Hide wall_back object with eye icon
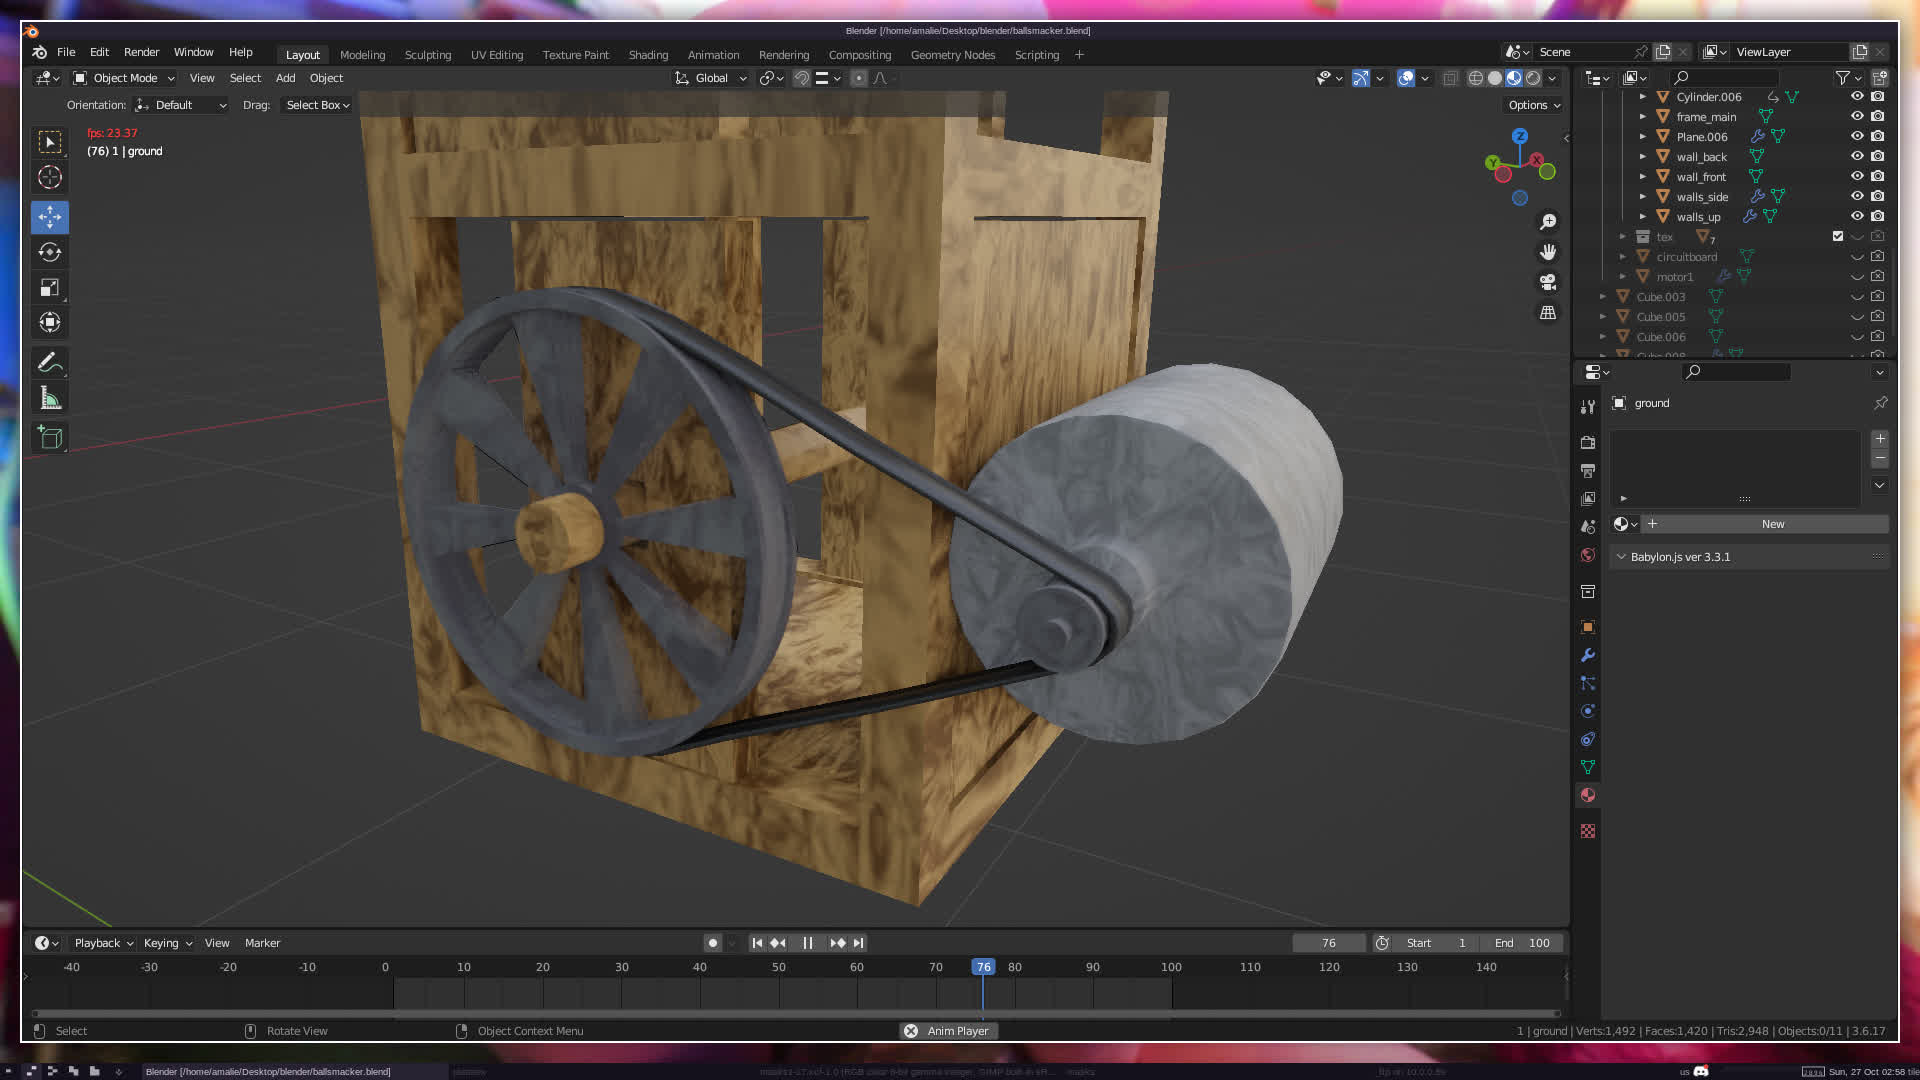Image resolution: width=1920 pixels, height=1080 pixels. click(x=1857, y=156)
